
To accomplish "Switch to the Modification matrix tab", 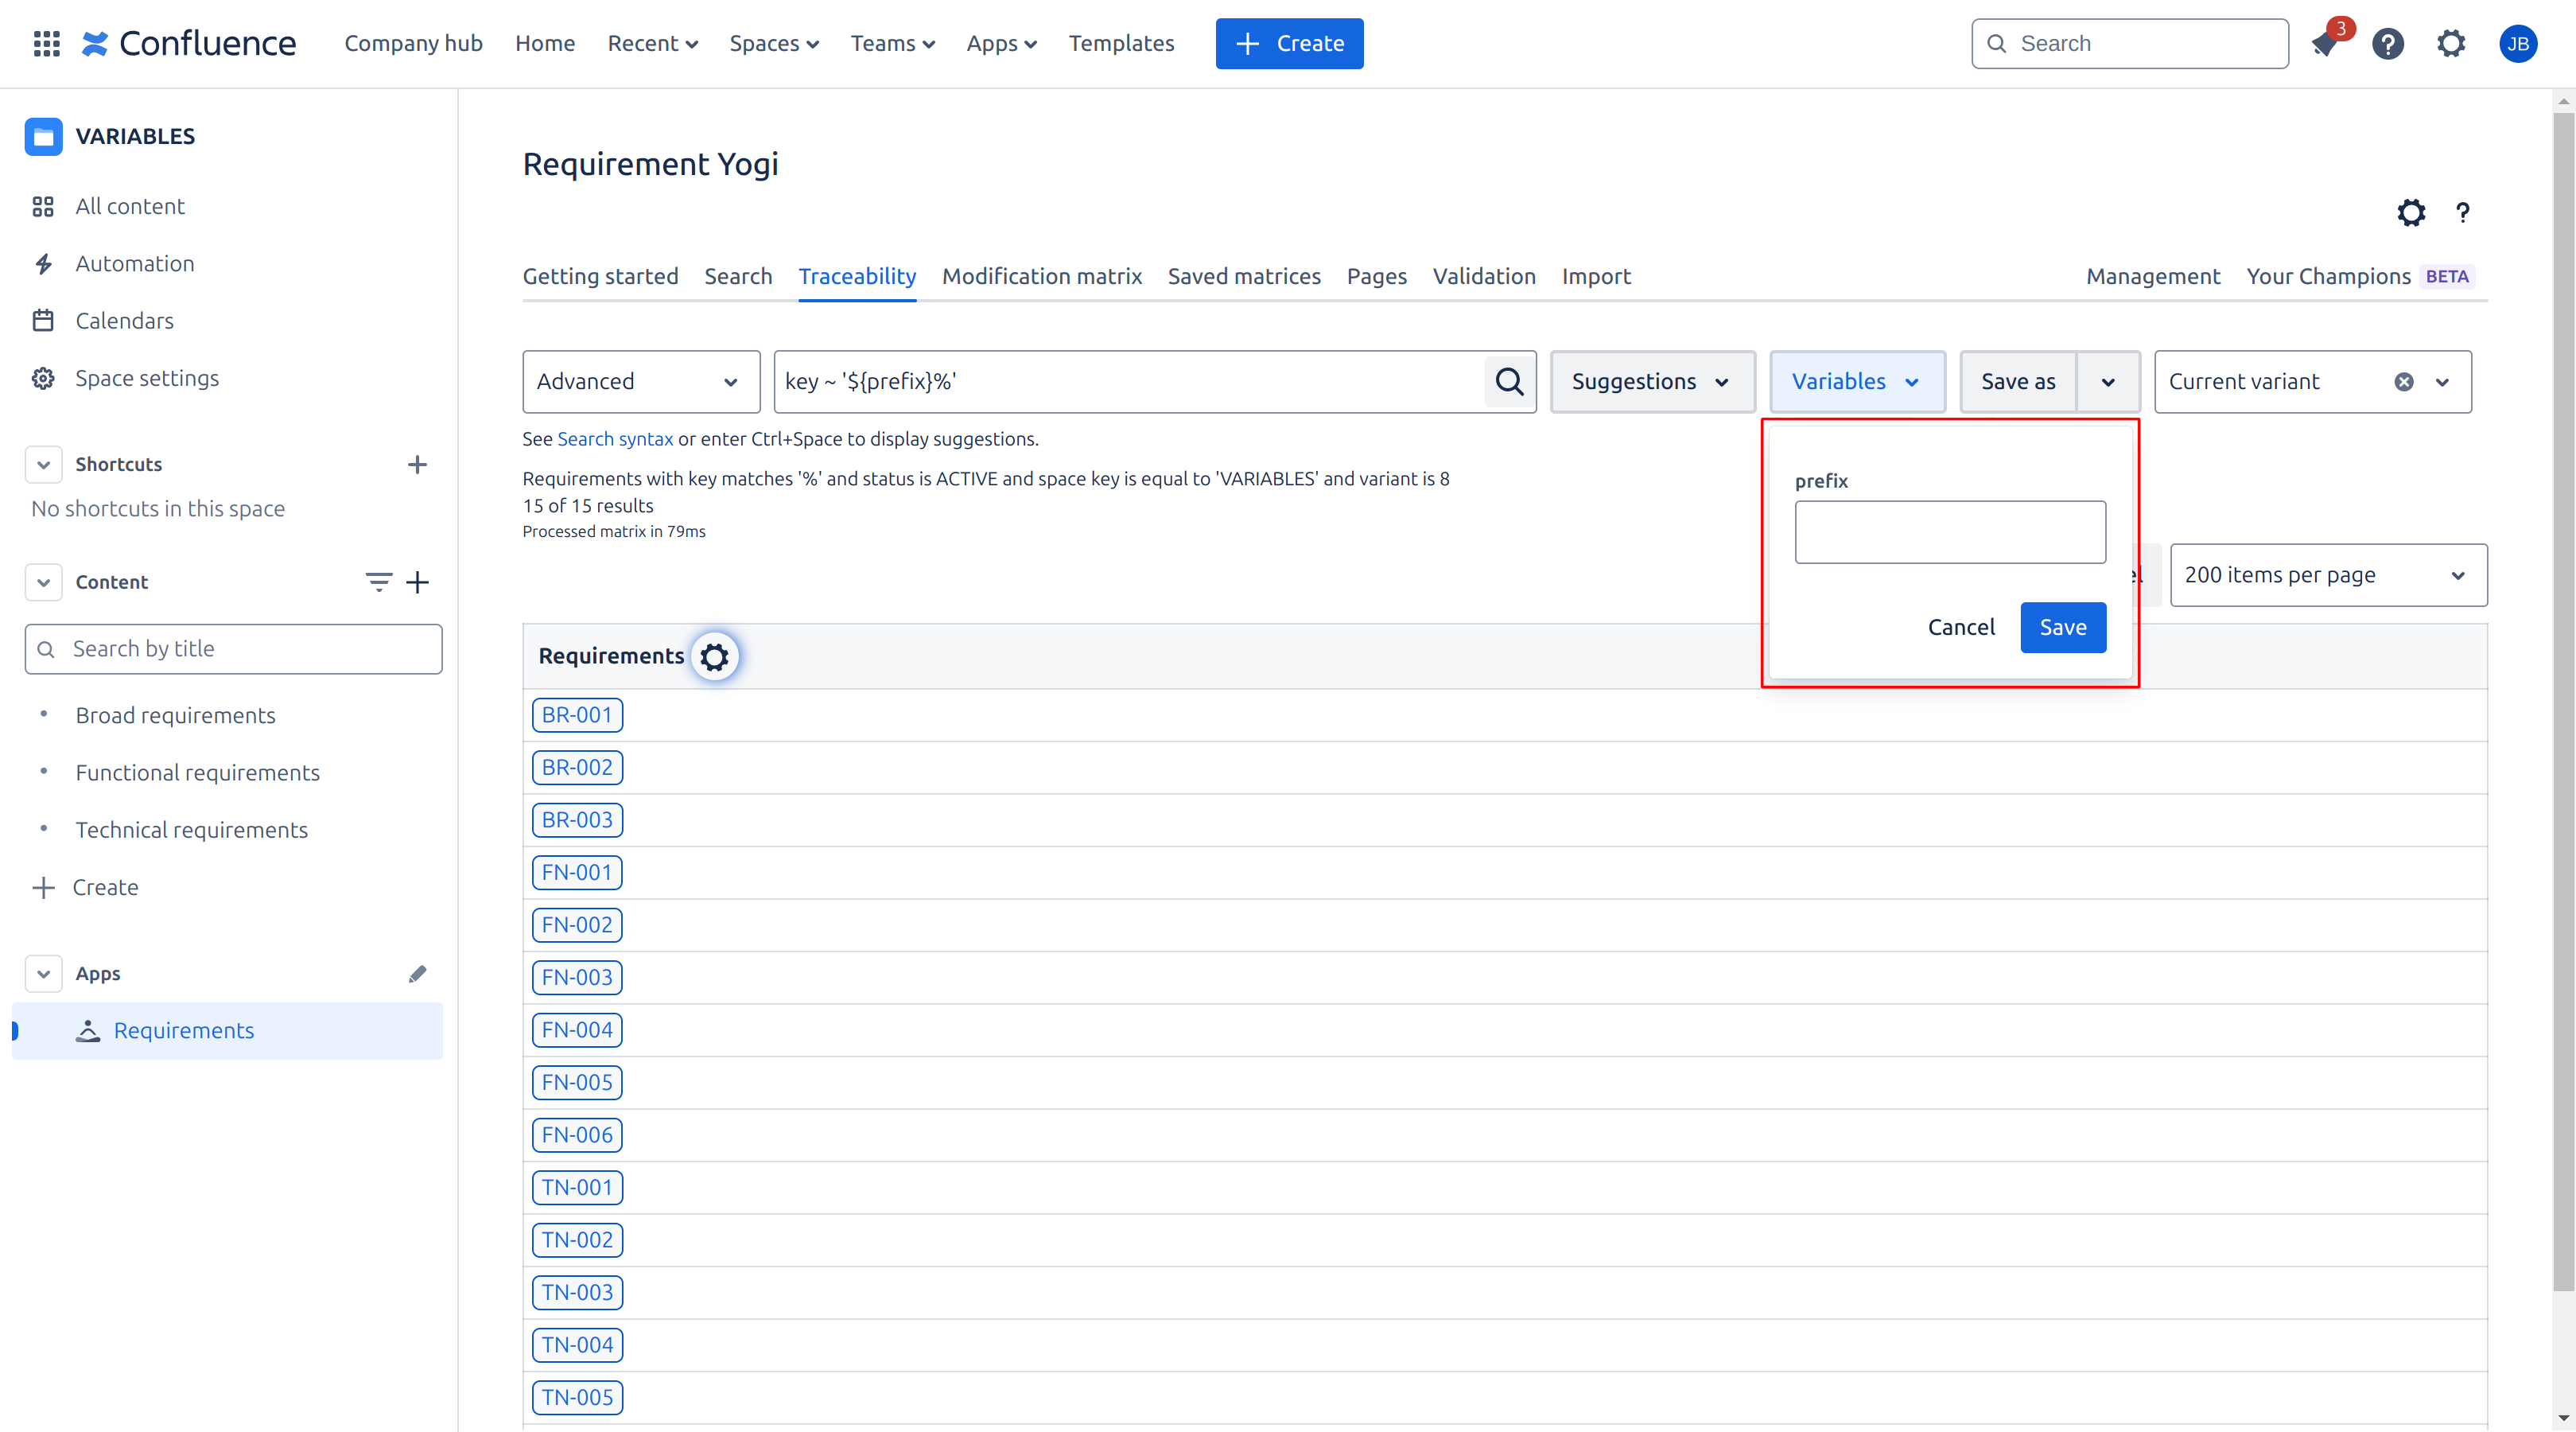I will [1039, 275].
